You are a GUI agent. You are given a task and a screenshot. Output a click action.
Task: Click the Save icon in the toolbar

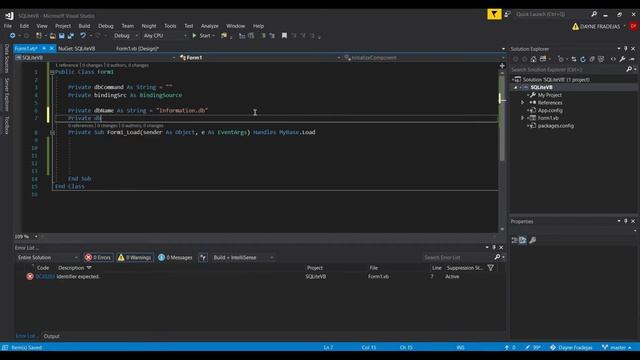[62, 36]
